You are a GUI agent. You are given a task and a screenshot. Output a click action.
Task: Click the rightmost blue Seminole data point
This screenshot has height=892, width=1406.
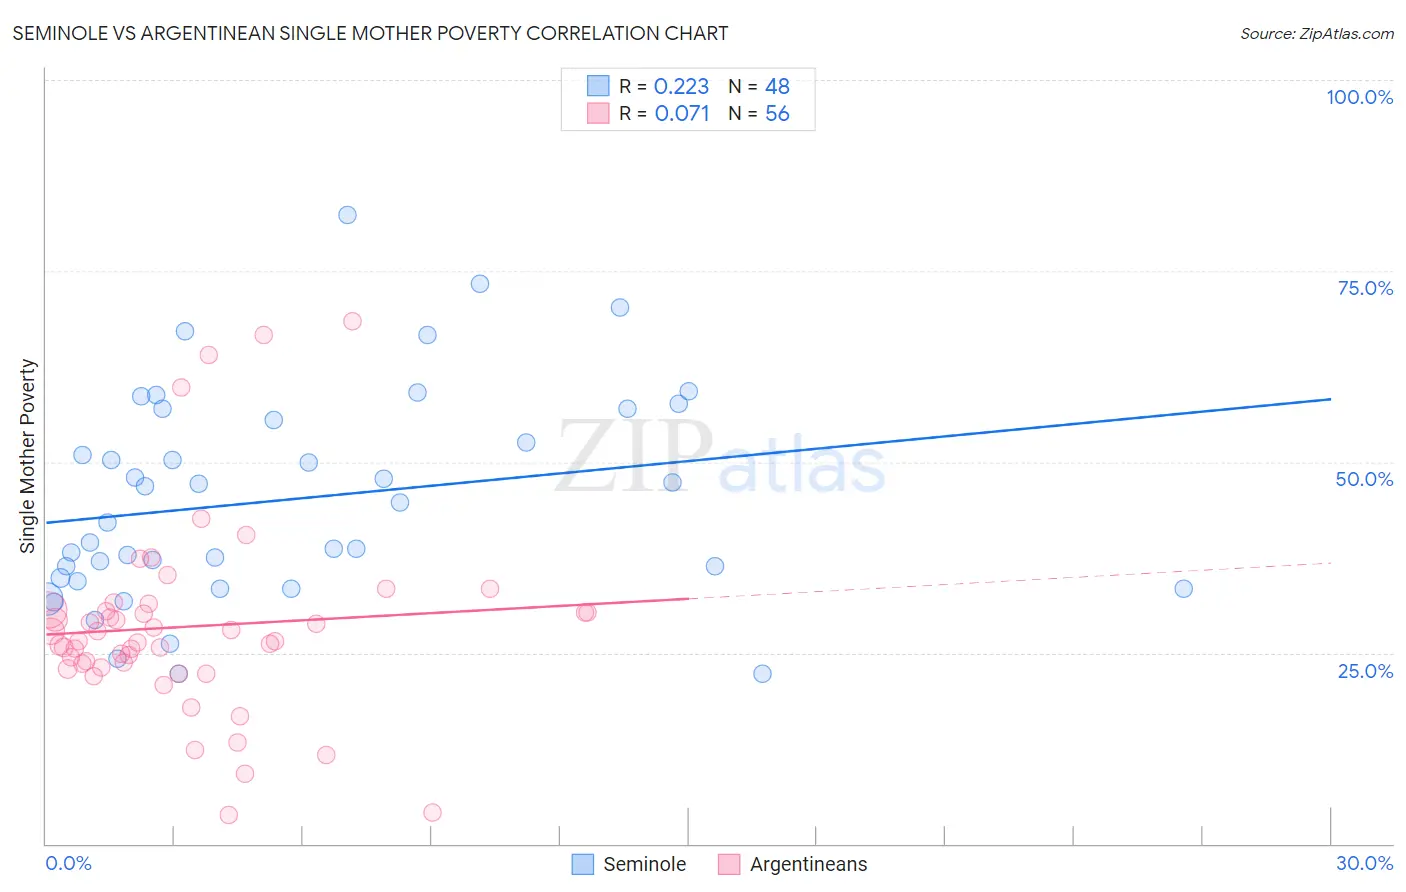(1183, 589)
